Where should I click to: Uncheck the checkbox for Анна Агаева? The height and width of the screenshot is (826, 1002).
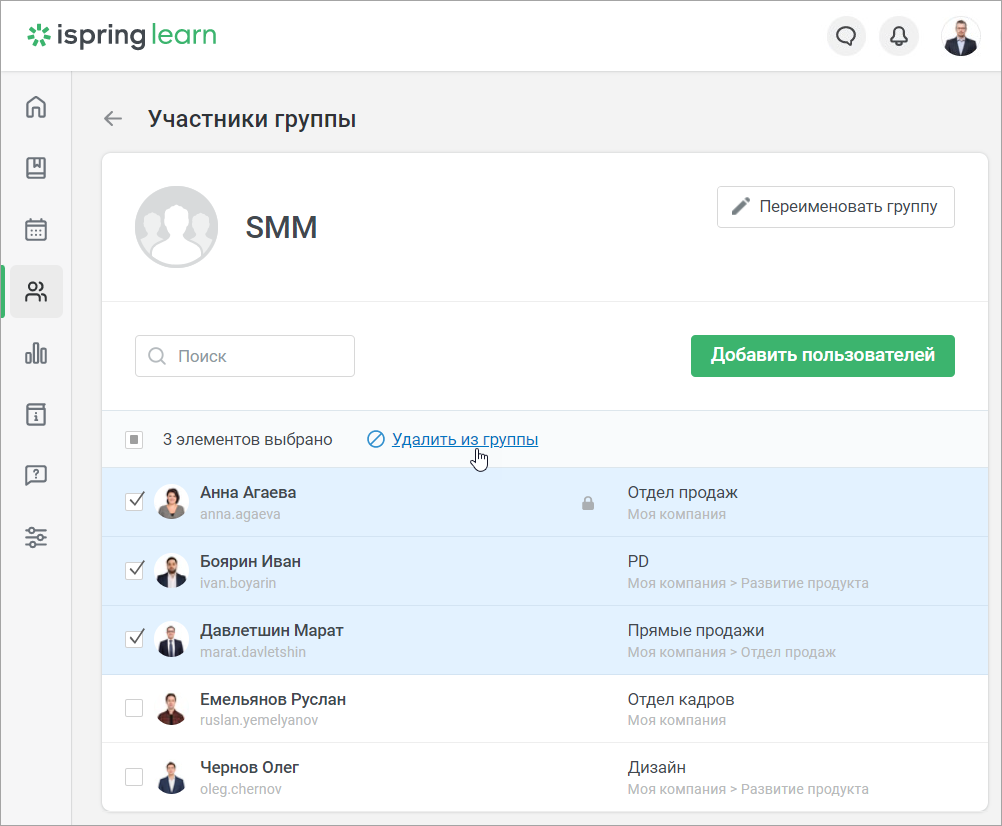coord(134,501)
